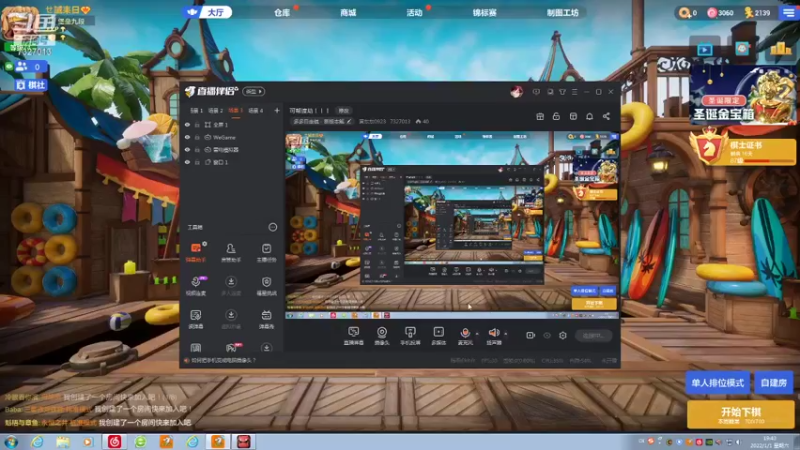
Task: Switch to the 场景 2 scene tab
Action: click(x=216, y=110)
